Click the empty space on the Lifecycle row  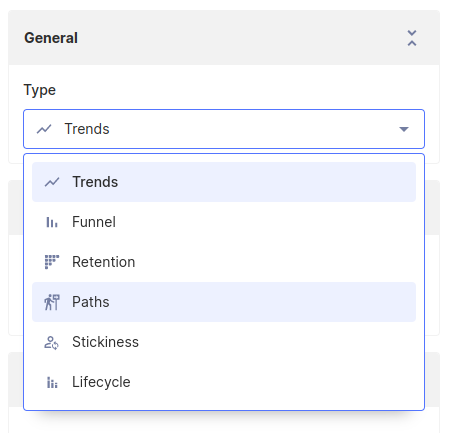pyautogui.click(x=273, y=382)
